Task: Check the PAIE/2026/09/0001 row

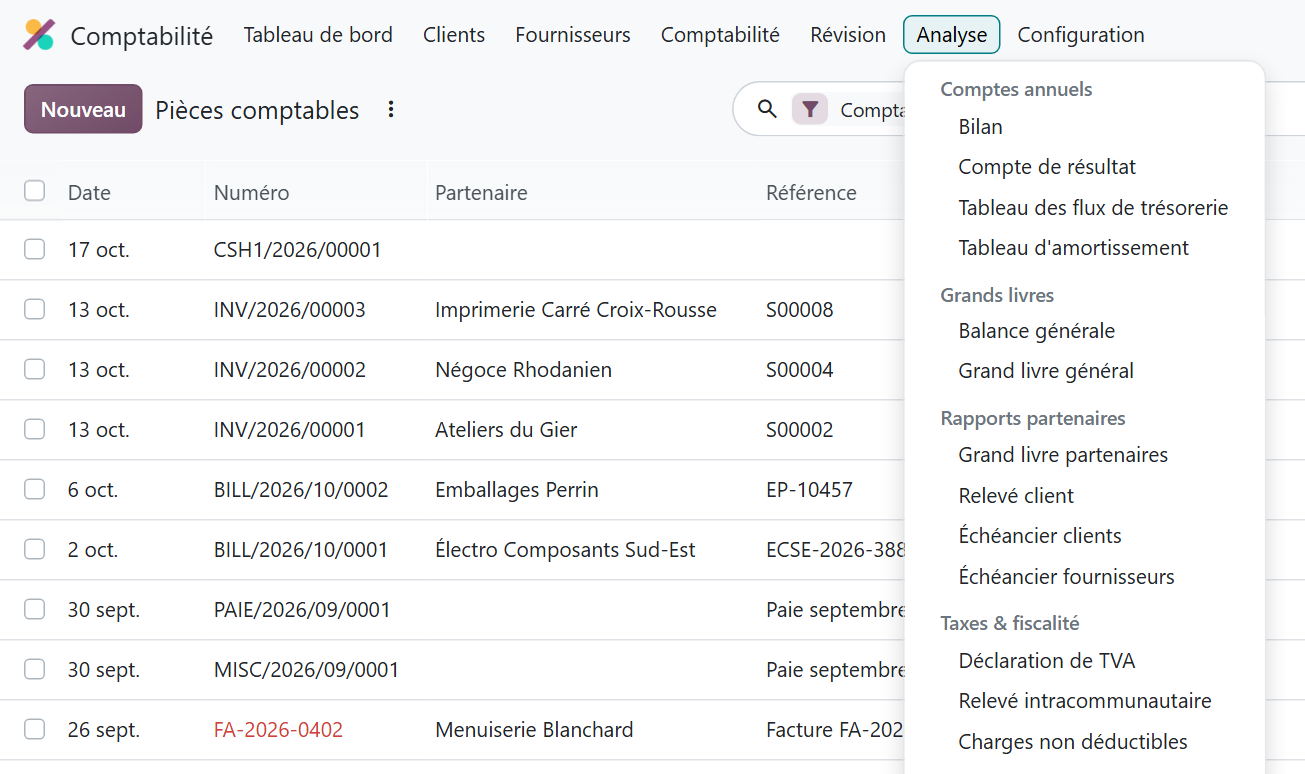Action: [35, 609]
